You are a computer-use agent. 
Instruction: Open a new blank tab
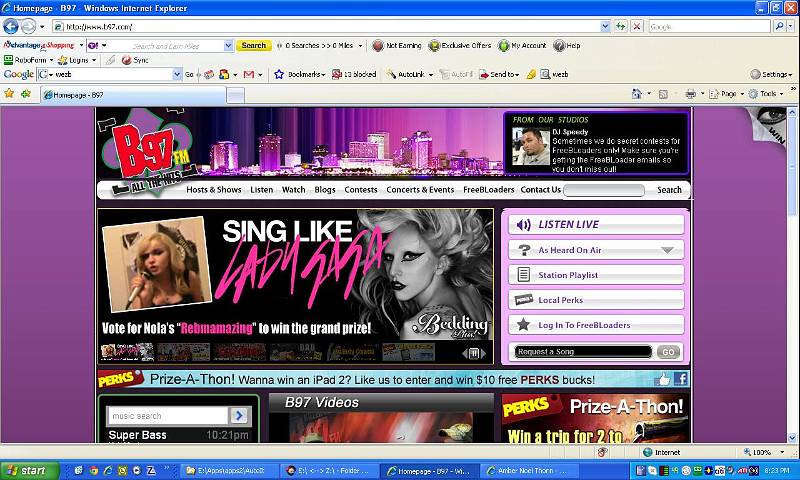(x=235, y=95)
